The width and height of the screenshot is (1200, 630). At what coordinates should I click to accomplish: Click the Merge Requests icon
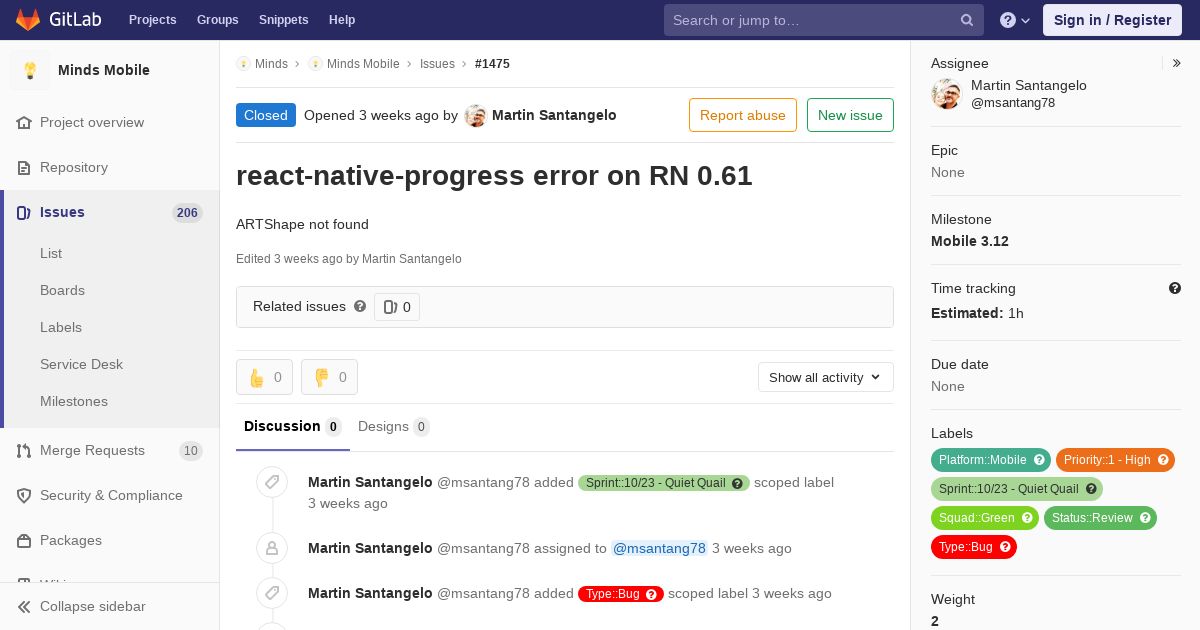point(24,450)
